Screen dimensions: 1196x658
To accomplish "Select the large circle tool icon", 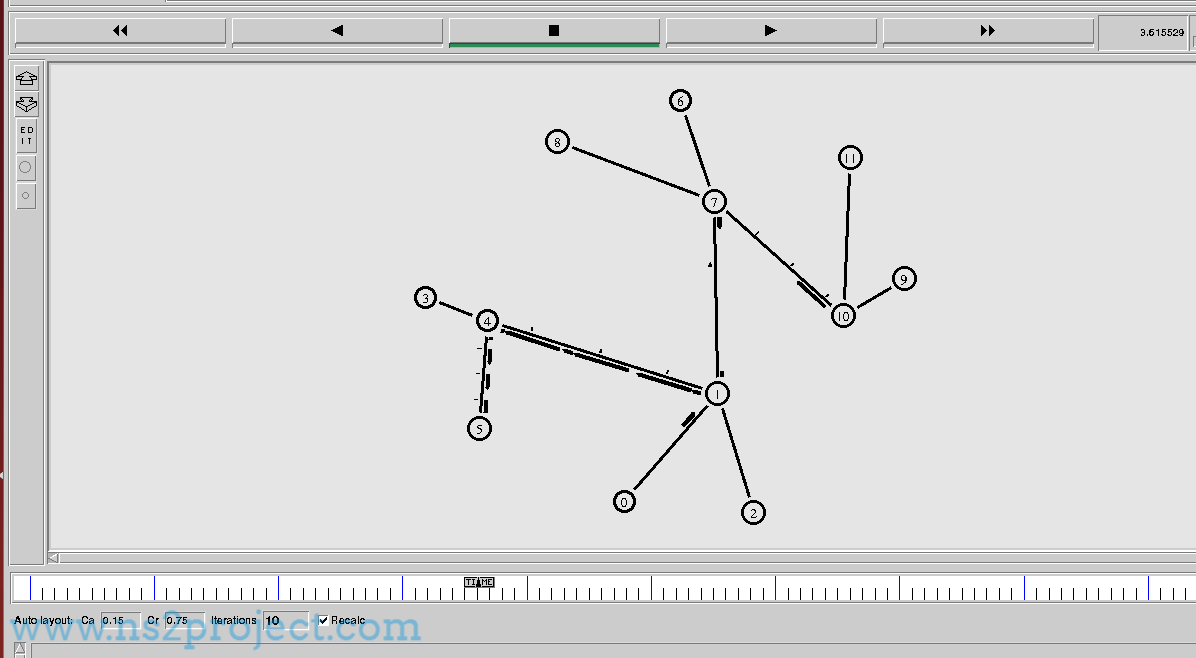I will tap(27, 168).
